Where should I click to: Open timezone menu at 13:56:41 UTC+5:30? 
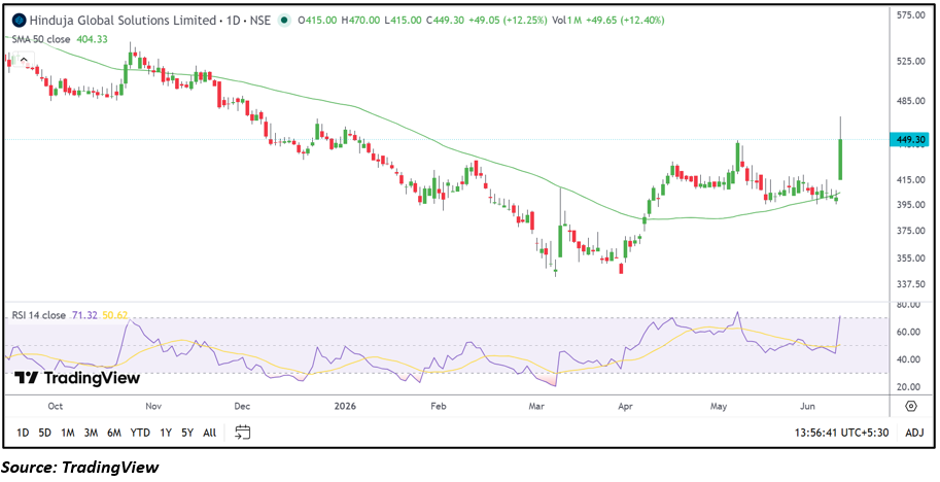(842, 432)
